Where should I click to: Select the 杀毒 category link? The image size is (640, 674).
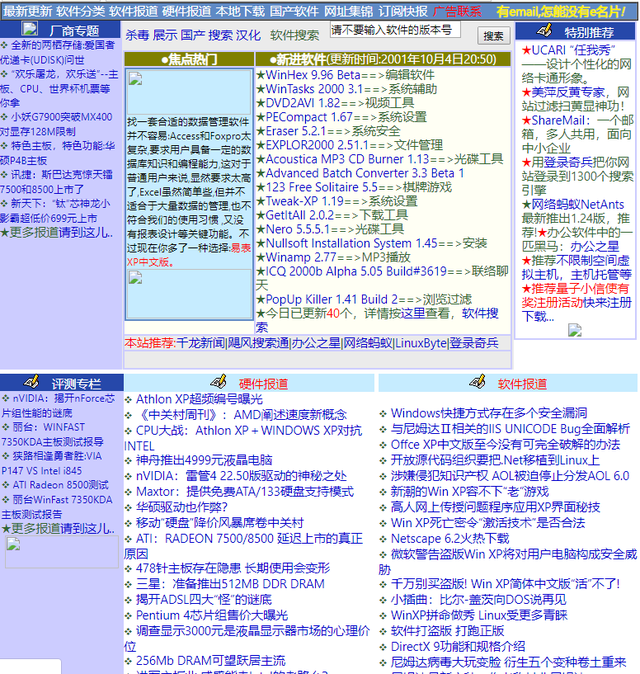tap(137, 35)
